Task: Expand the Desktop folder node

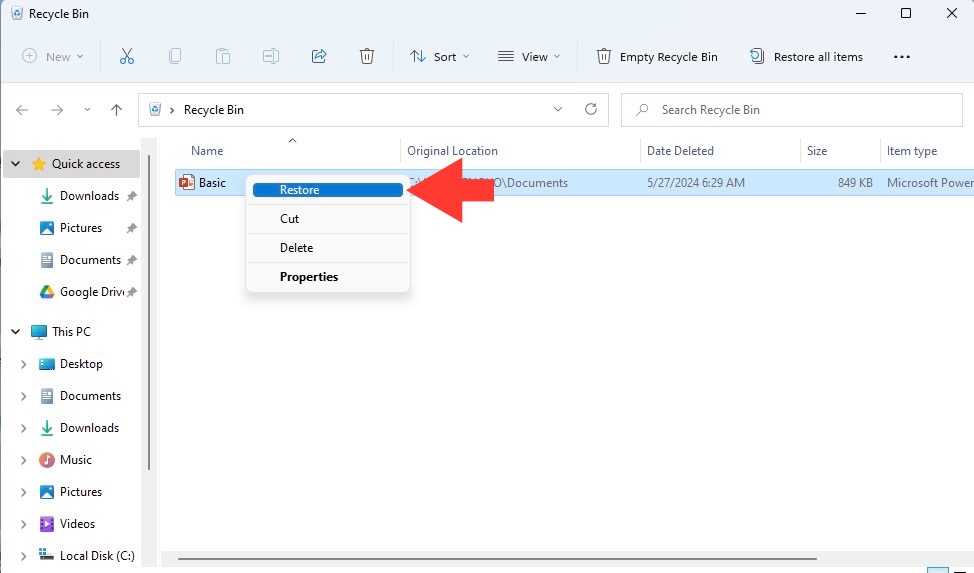Action: click(x=24, y=364)
